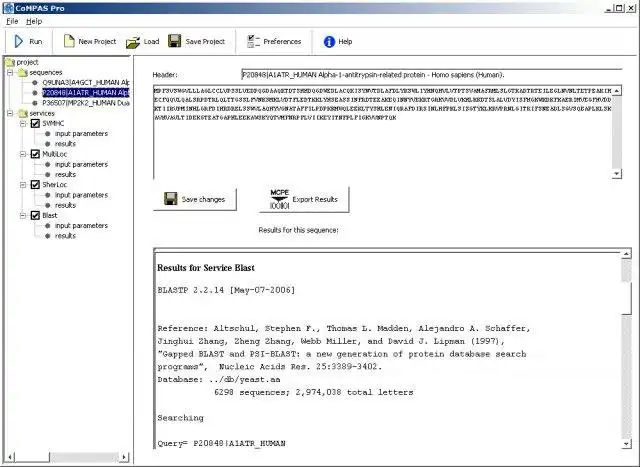Uncheck the SherLoc service checkbox
640x467 pixels.
[x=35, y=185]
